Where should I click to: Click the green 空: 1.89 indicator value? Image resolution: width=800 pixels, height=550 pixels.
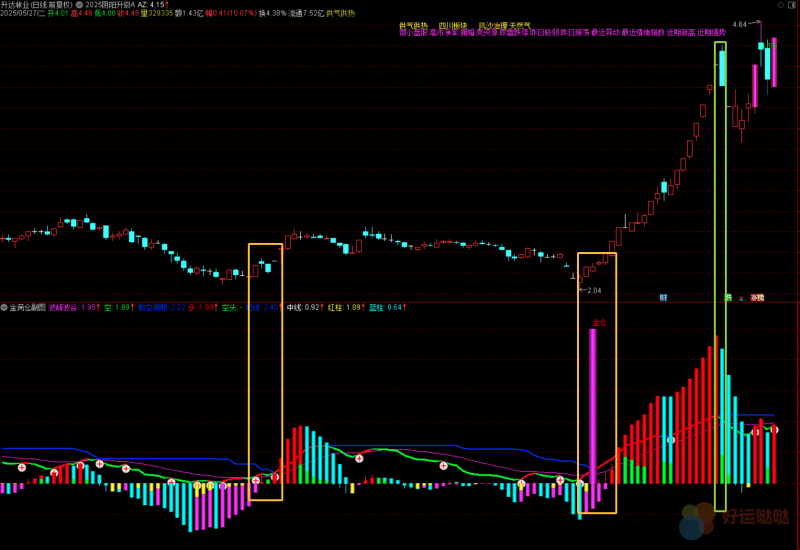click(x=118, y=308)
